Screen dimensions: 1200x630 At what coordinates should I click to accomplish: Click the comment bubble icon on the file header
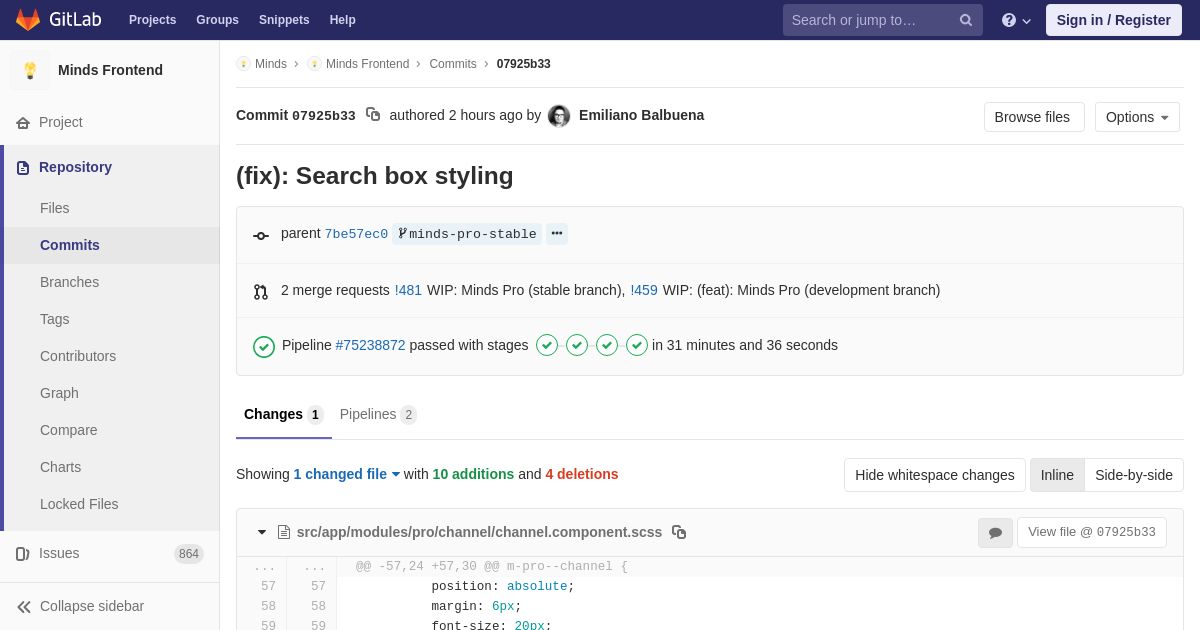pos(995,533)
